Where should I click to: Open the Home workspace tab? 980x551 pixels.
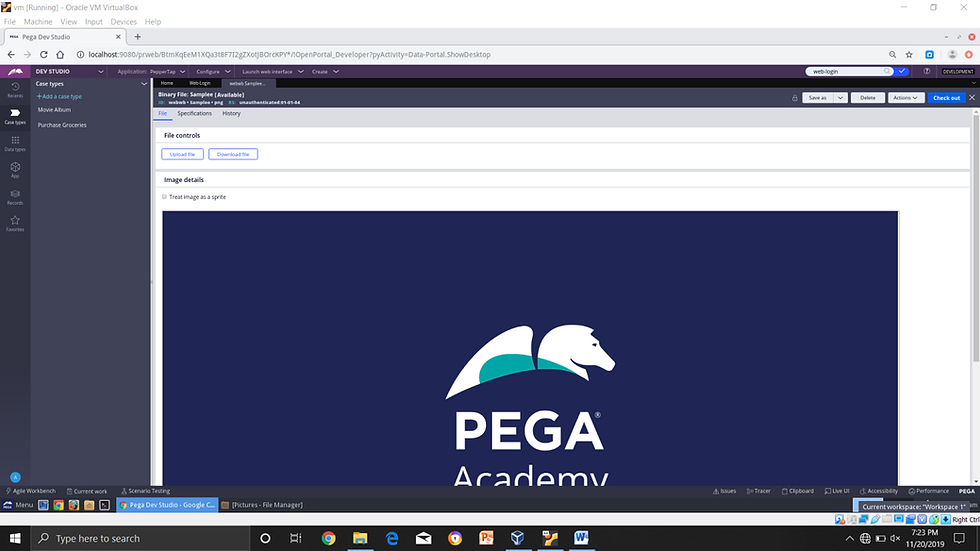point(167,83)
